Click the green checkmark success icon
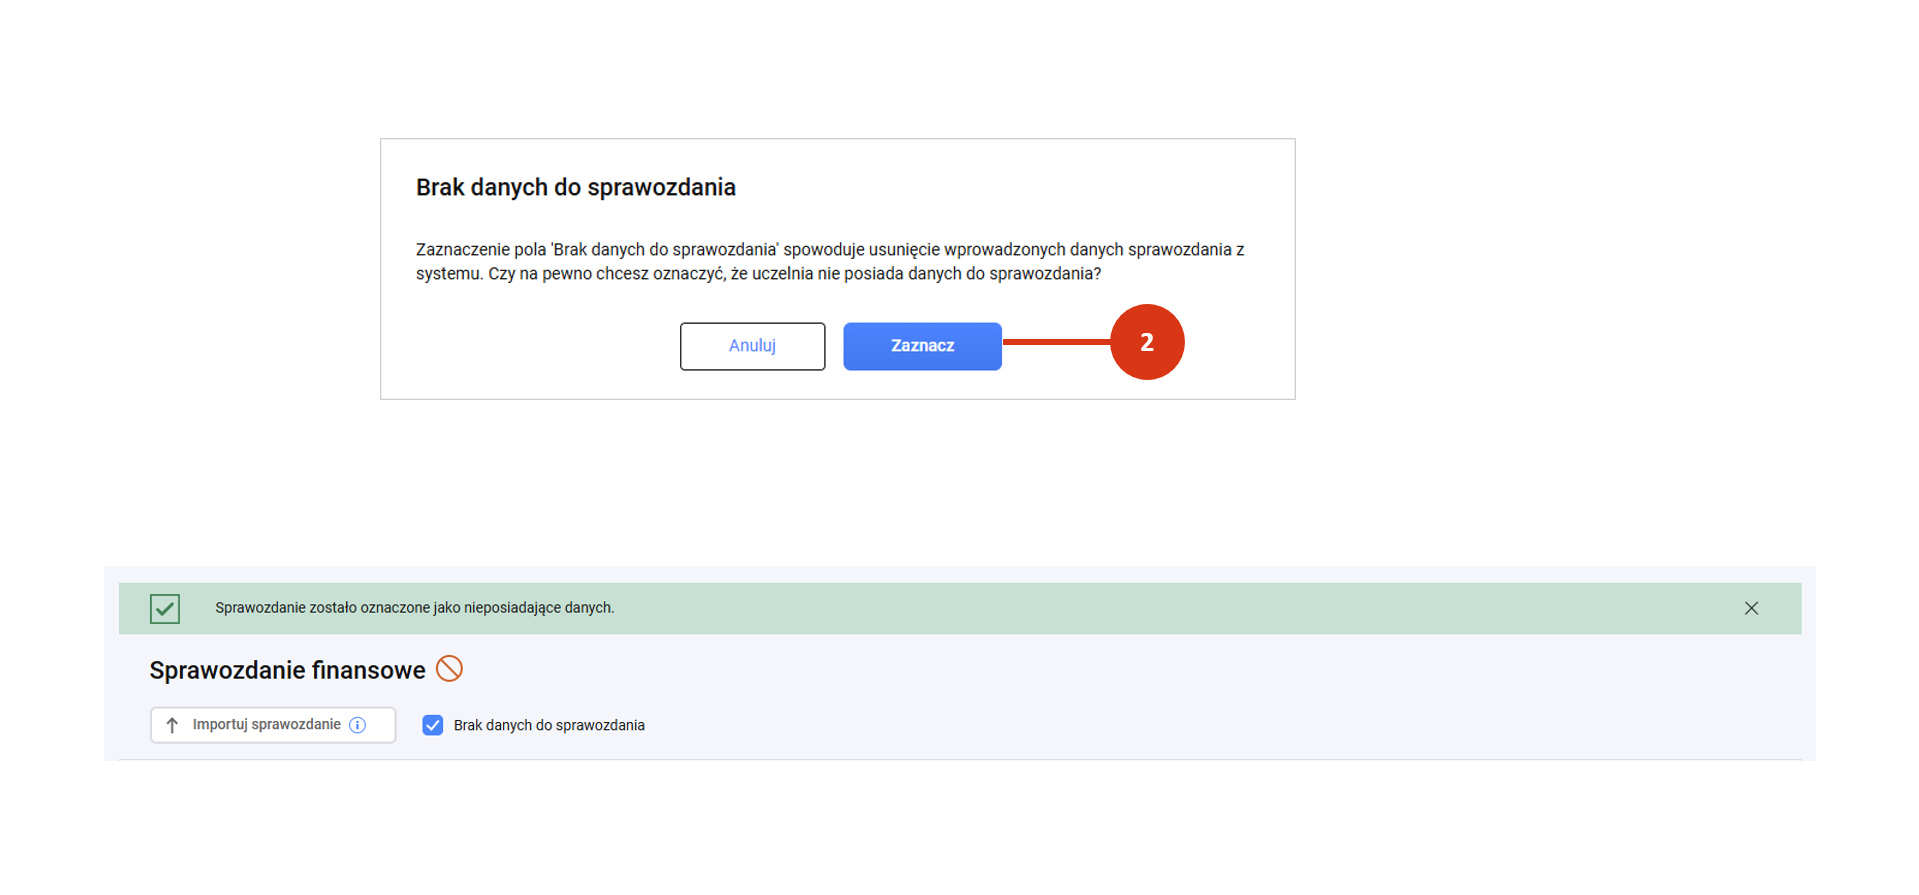The height and width of the screenshot is (895, 1919). click(165, 608)
